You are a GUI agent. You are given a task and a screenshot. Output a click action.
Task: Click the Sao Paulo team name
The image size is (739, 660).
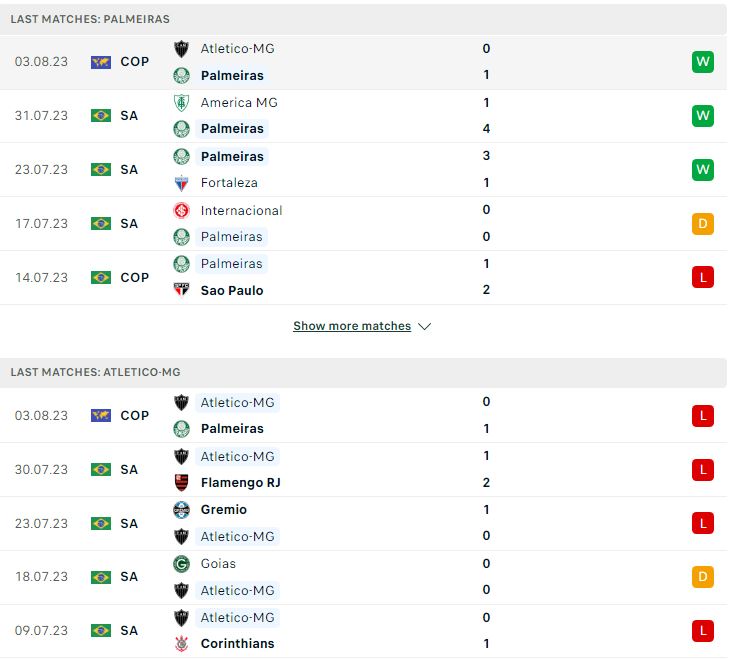coord(232,291)
